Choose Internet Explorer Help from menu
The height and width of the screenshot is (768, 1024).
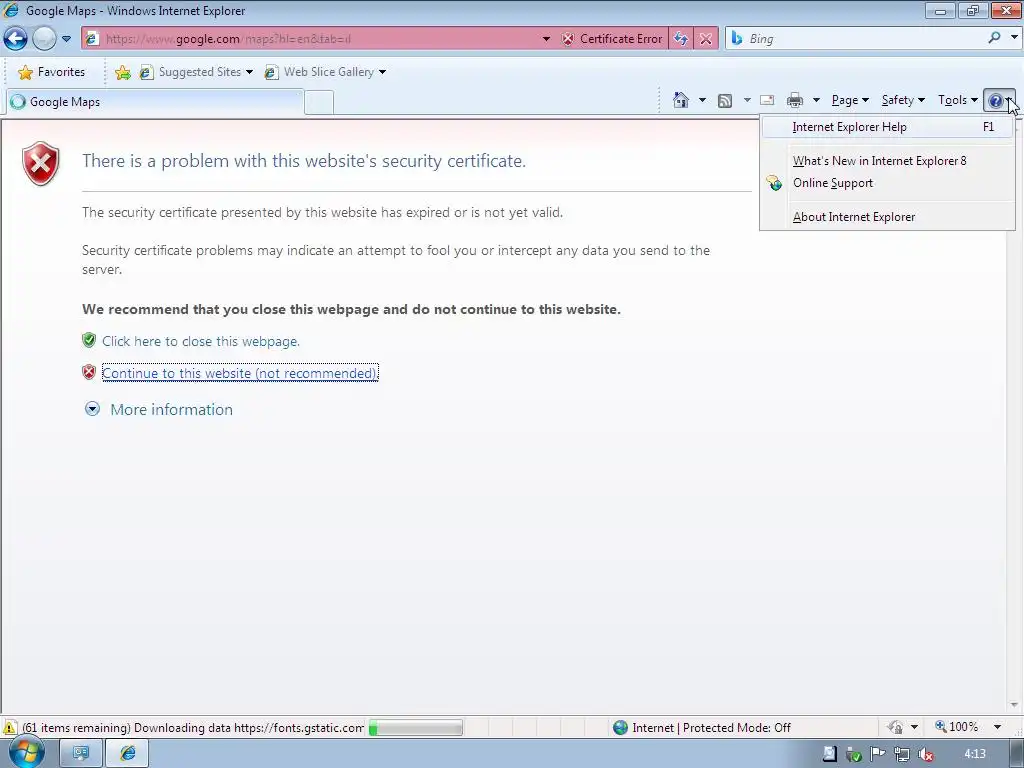(888, 127)
